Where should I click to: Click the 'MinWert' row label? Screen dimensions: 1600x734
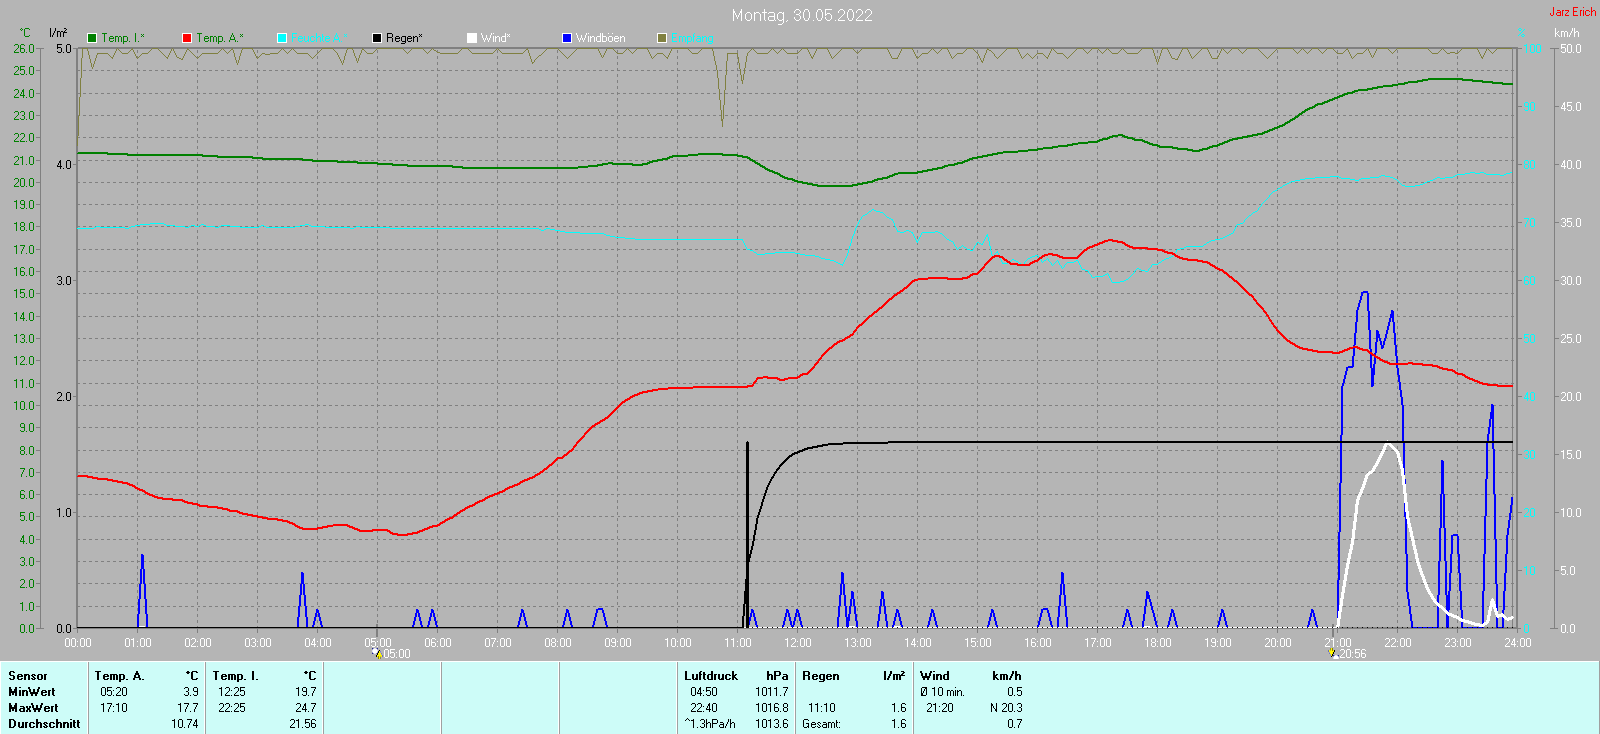(32, 692)
